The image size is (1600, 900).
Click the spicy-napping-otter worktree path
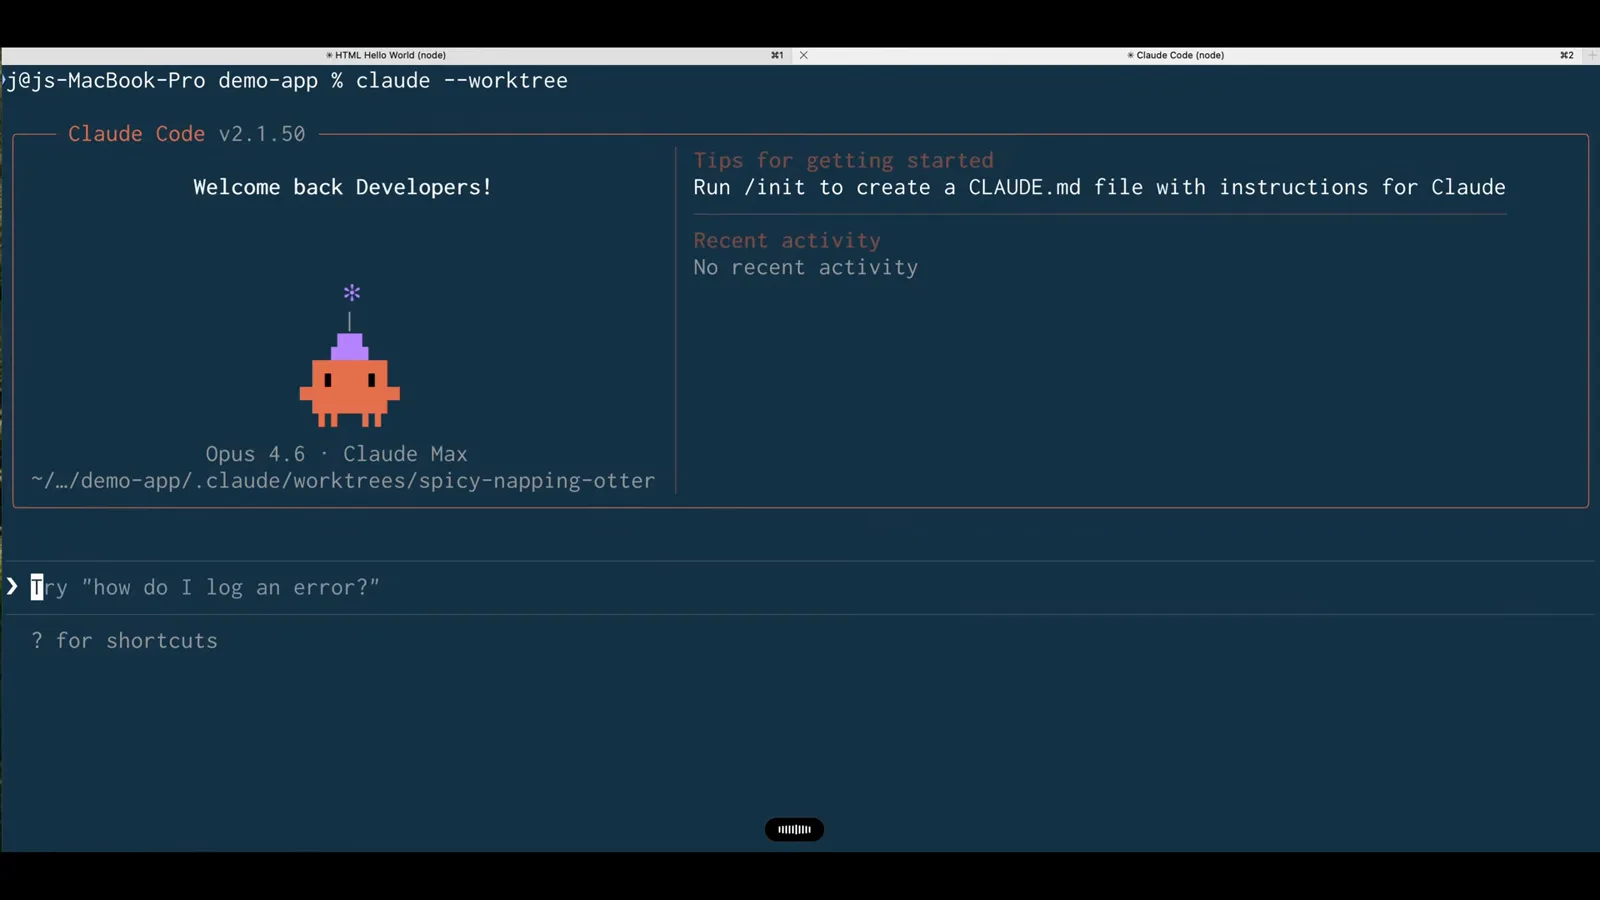[343, 481]
